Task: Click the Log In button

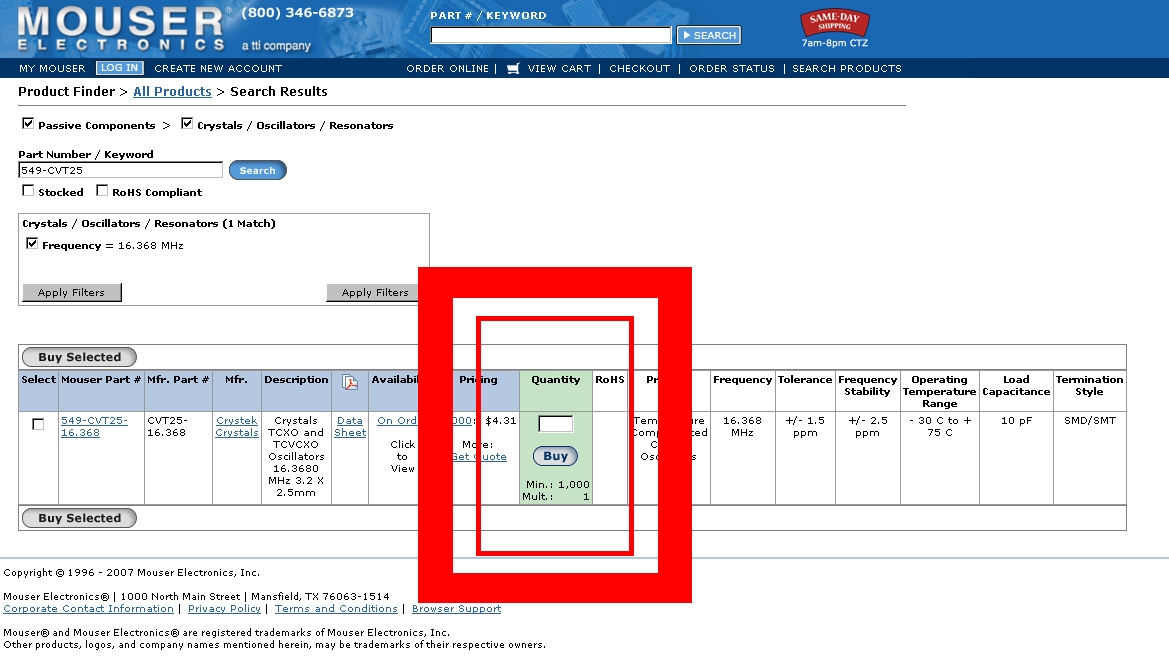Action: click(x=119, y=68)
